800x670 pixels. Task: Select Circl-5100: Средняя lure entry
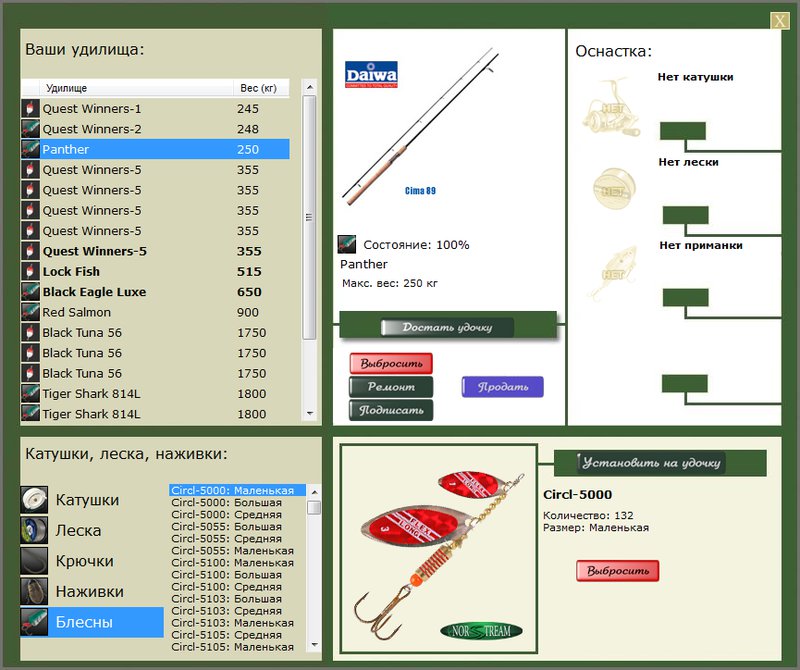pyautogui.click(x=237, y=587)
